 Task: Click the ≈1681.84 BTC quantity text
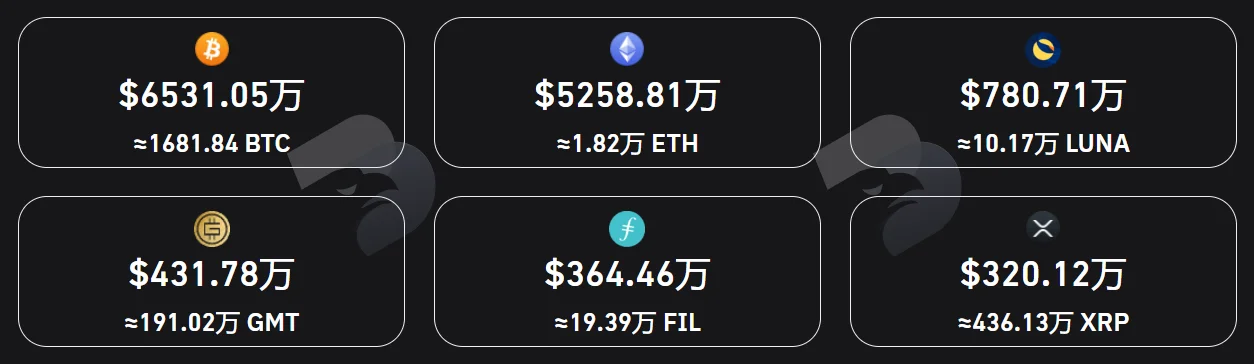pos(212,145)
